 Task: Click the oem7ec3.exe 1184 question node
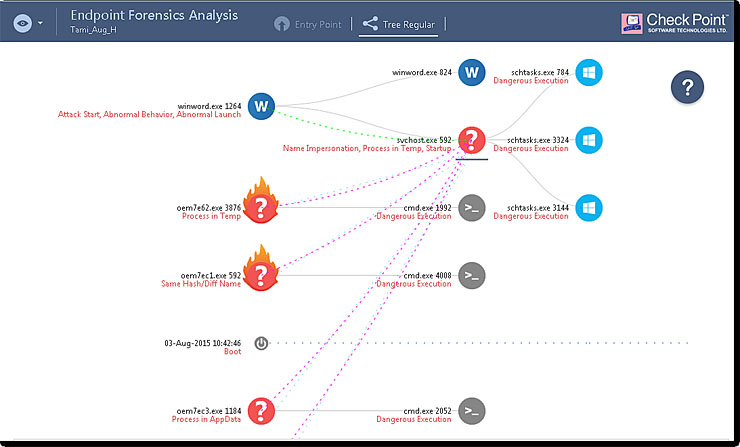(261, 410)
